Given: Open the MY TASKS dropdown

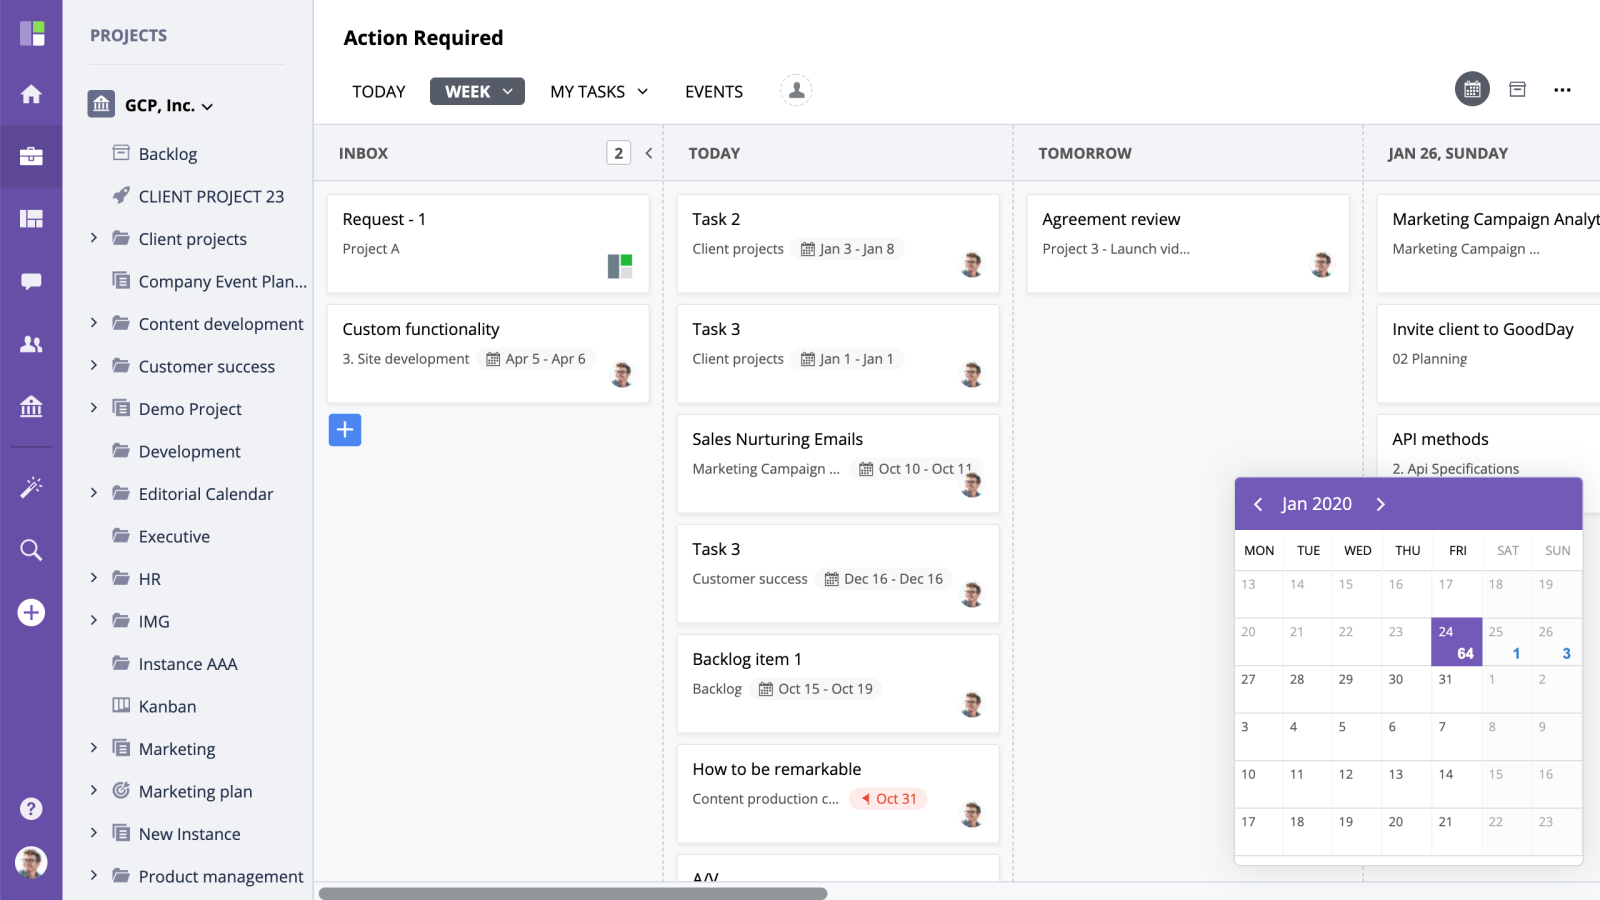Looking at the screenshot, I should [x=599, y=92].
